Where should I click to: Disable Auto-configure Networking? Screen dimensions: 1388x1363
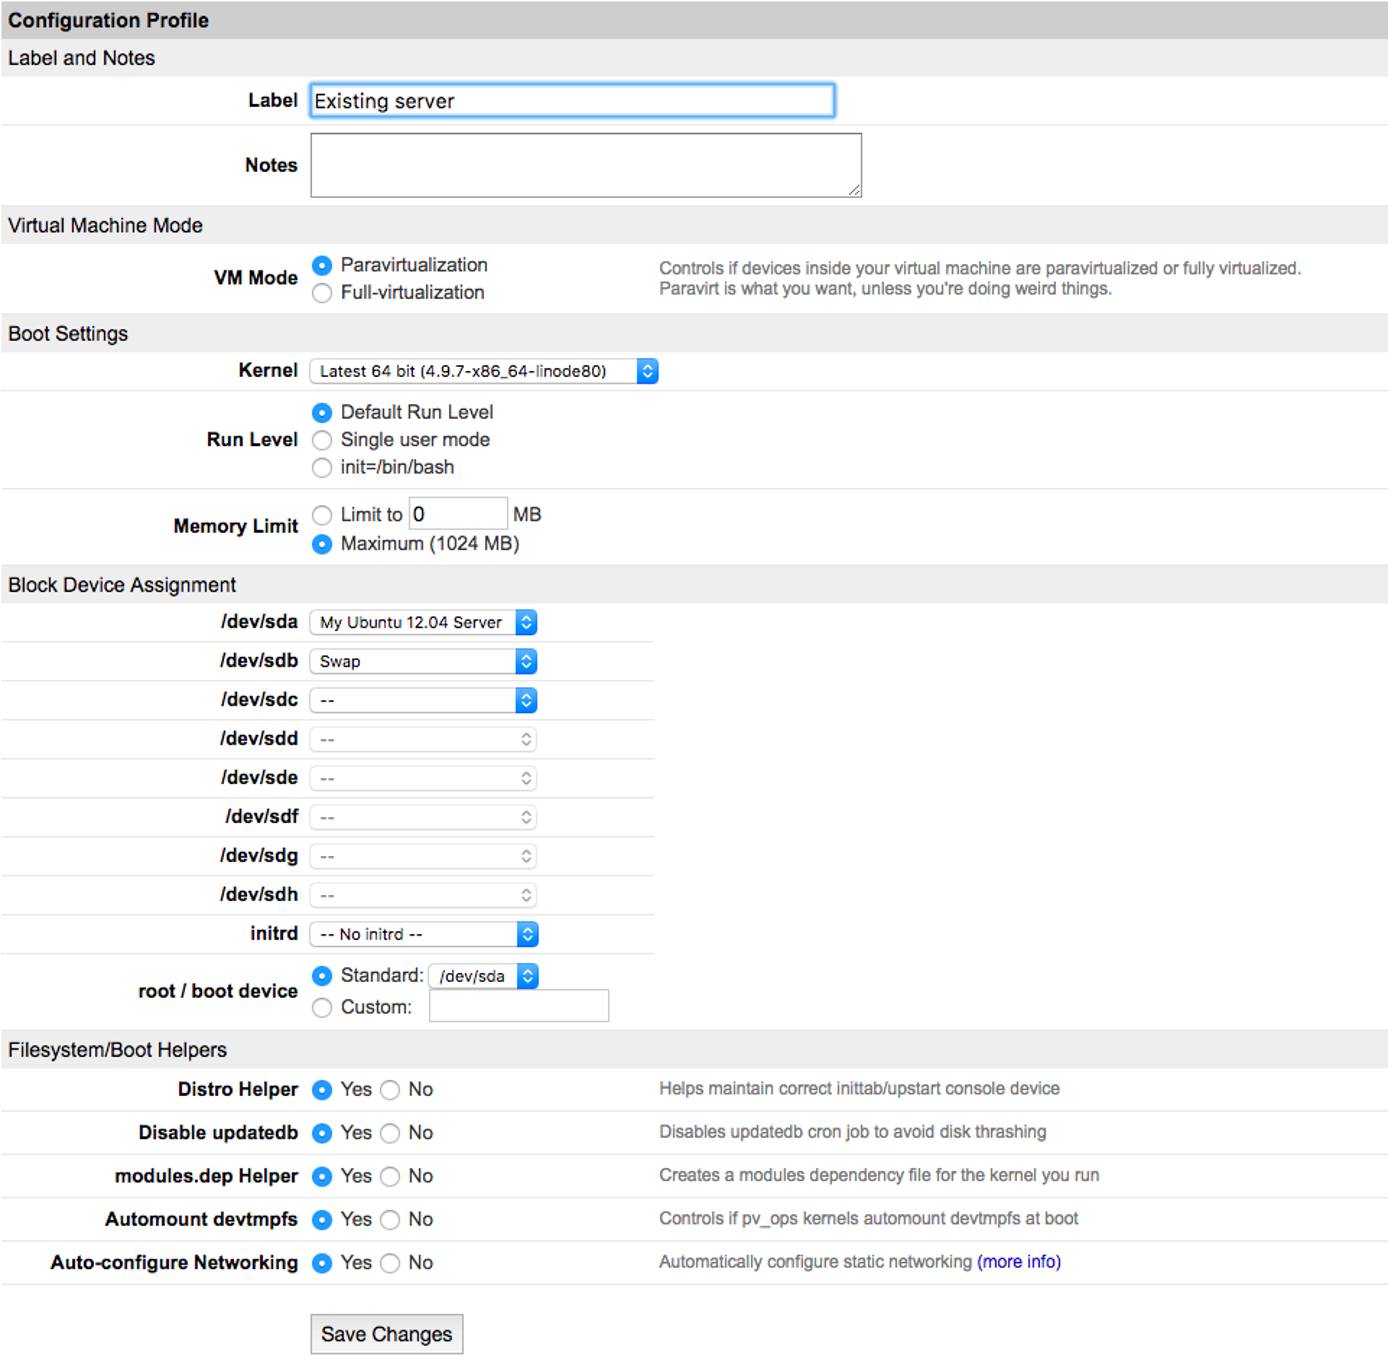click(390, 1263)
